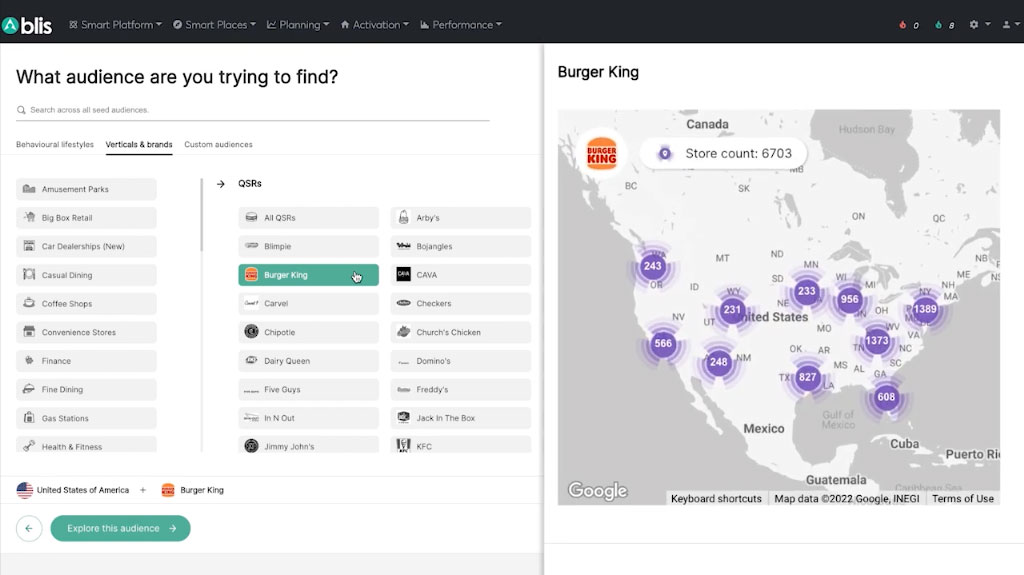Click the 1373 store cluster on map

[x=876, y=340]
